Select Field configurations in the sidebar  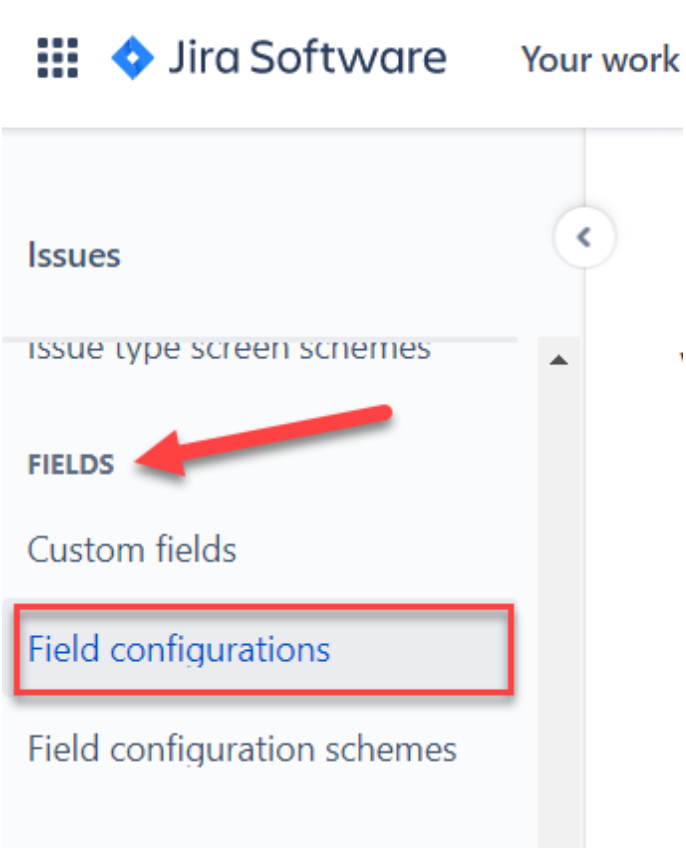click(179, 650)
